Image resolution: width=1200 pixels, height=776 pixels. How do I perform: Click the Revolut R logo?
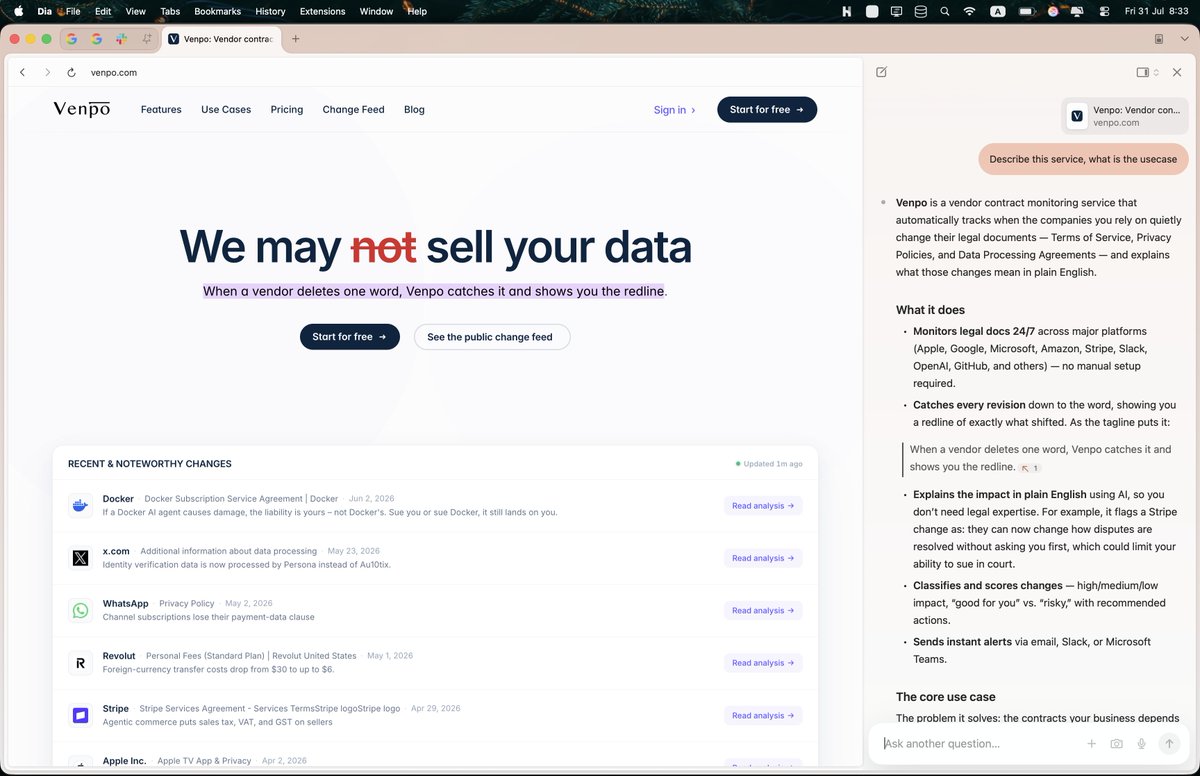(80, 663)
